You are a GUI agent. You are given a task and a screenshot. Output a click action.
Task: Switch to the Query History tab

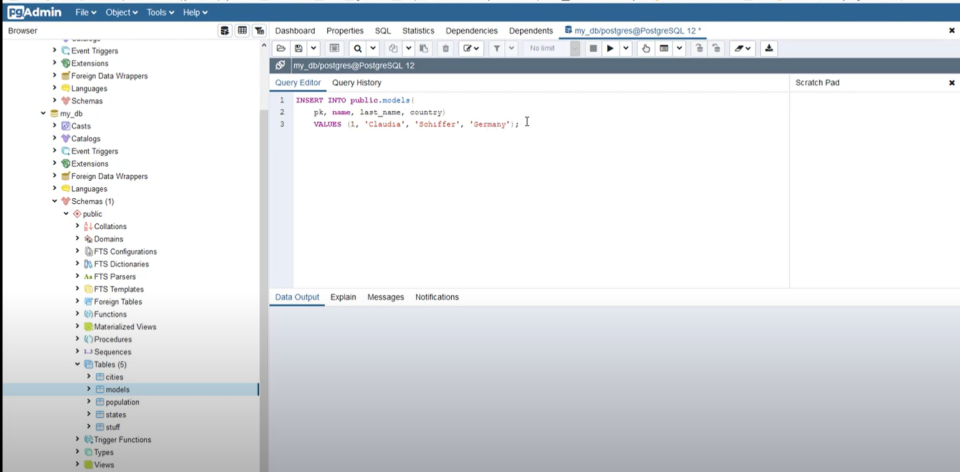356,83
